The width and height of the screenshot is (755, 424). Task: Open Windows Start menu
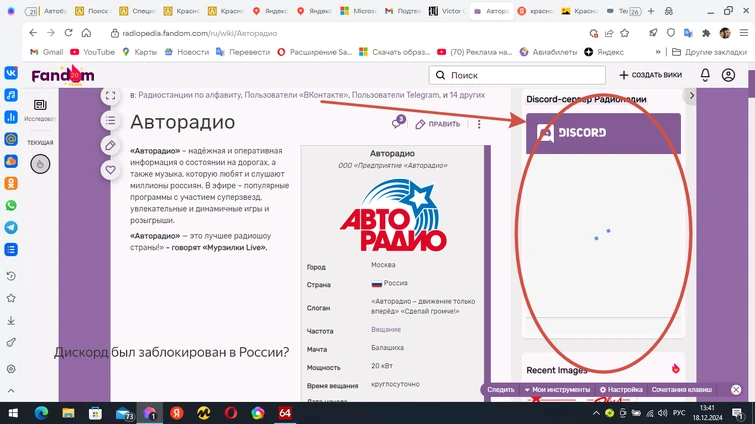click(13, 413)
